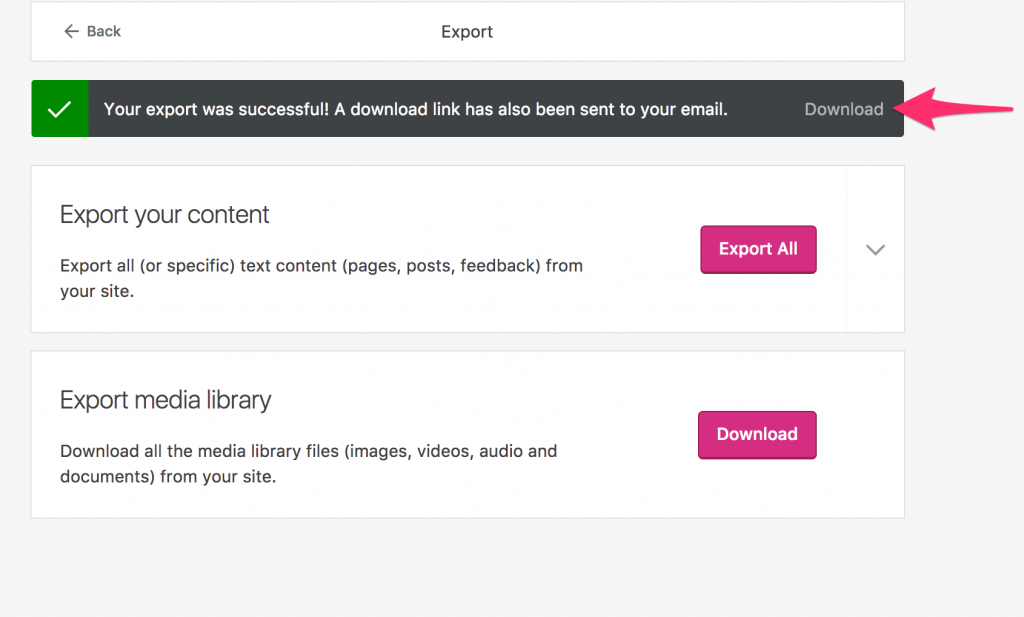The height and width of the screenshot is (617, 1024).
Task: Click the Export page title
Action: (467, 31)
